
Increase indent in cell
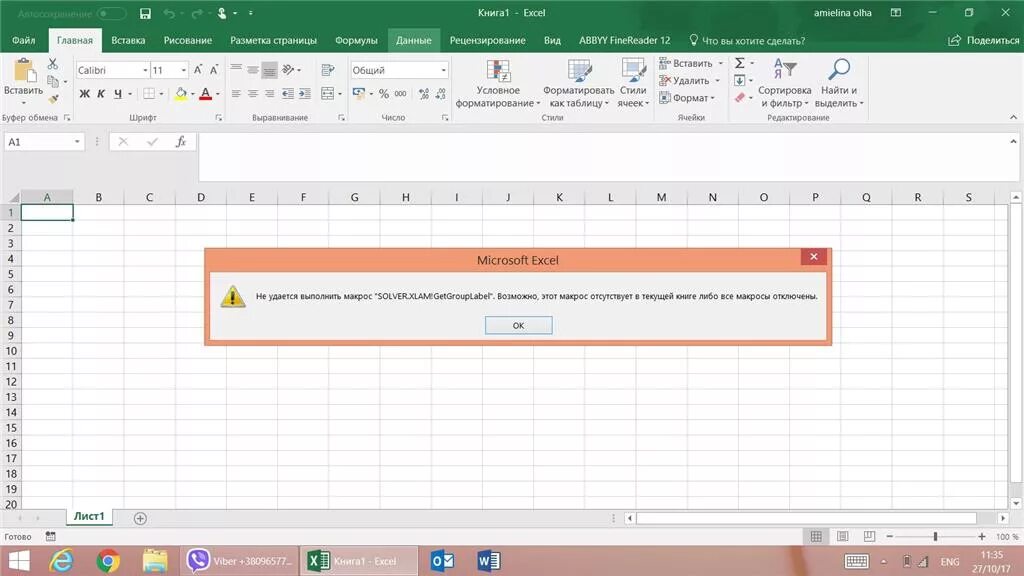coord(304,94)
